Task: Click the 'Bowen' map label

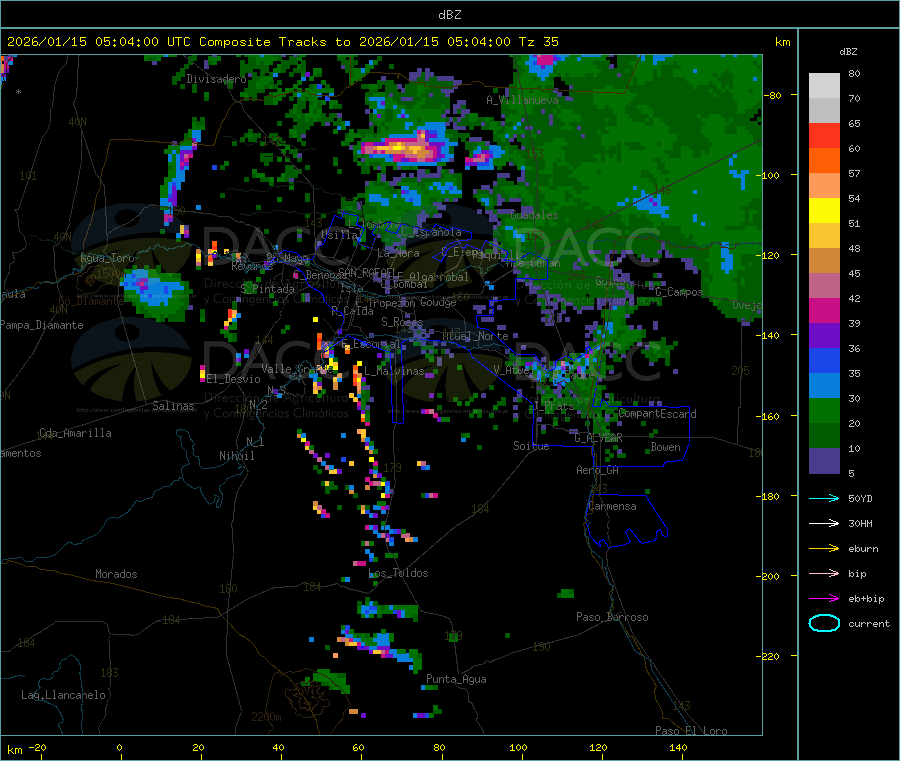Action: pos(665,447)
